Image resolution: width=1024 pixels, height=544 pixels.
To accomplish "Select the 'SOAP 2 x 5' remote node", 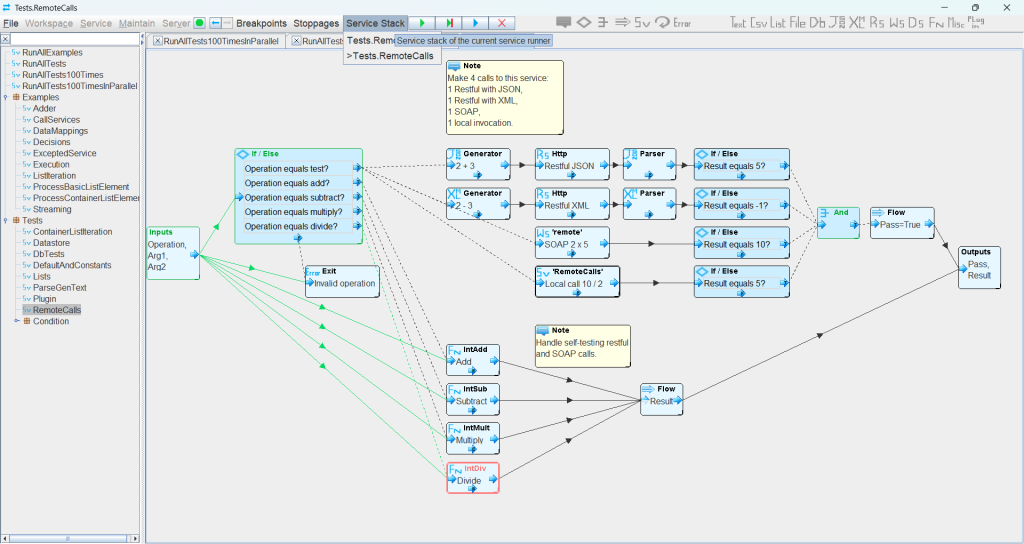I will [572, 242].
